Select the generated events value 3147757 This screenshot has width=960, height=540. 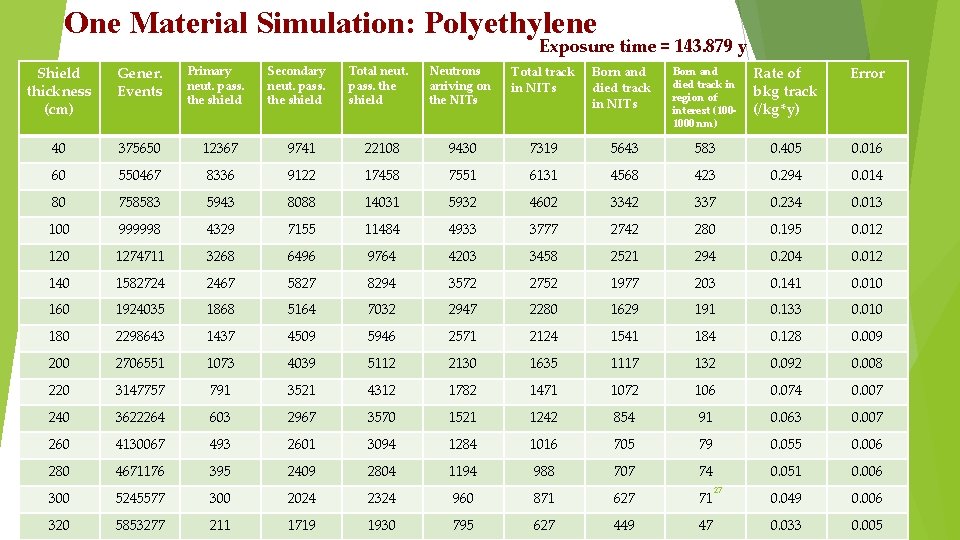click(140, 390)
